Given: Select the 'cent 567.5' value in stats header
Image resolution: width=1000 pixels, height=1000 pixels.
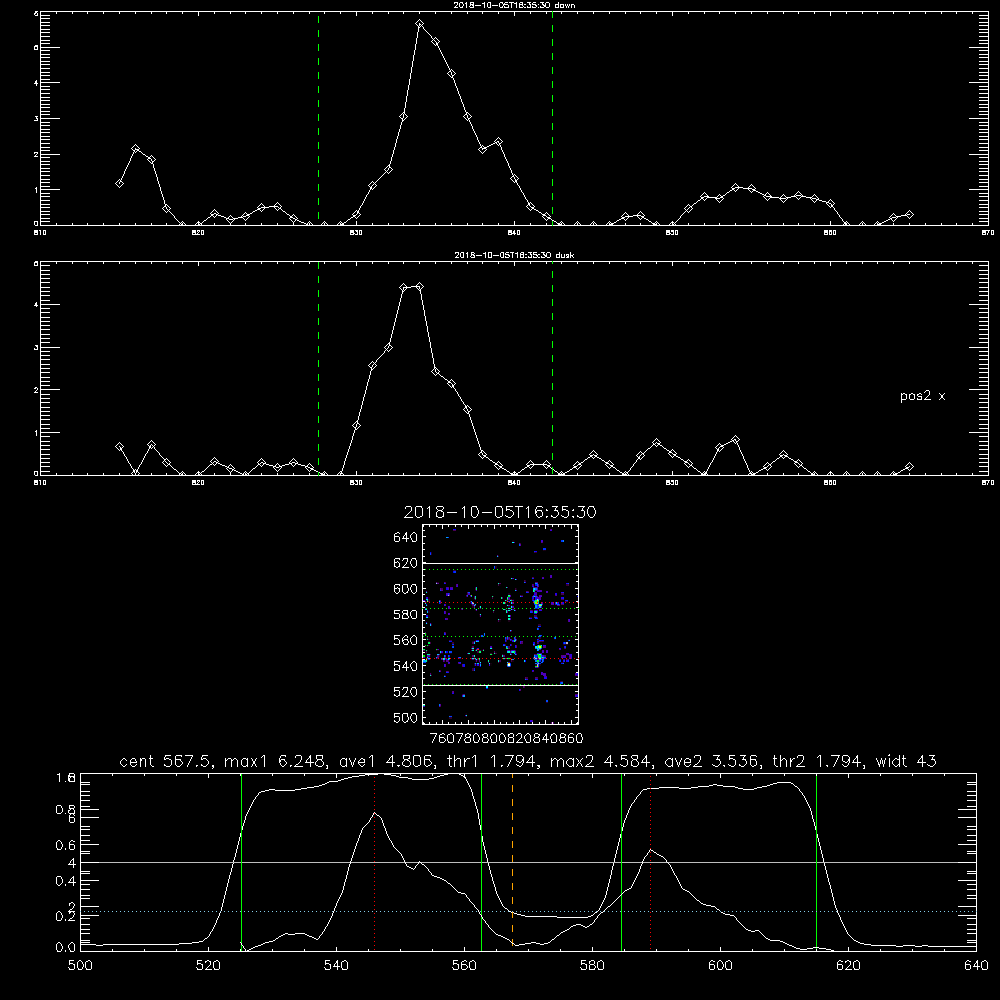Looking at the screenshot, I should pos(168,761).
